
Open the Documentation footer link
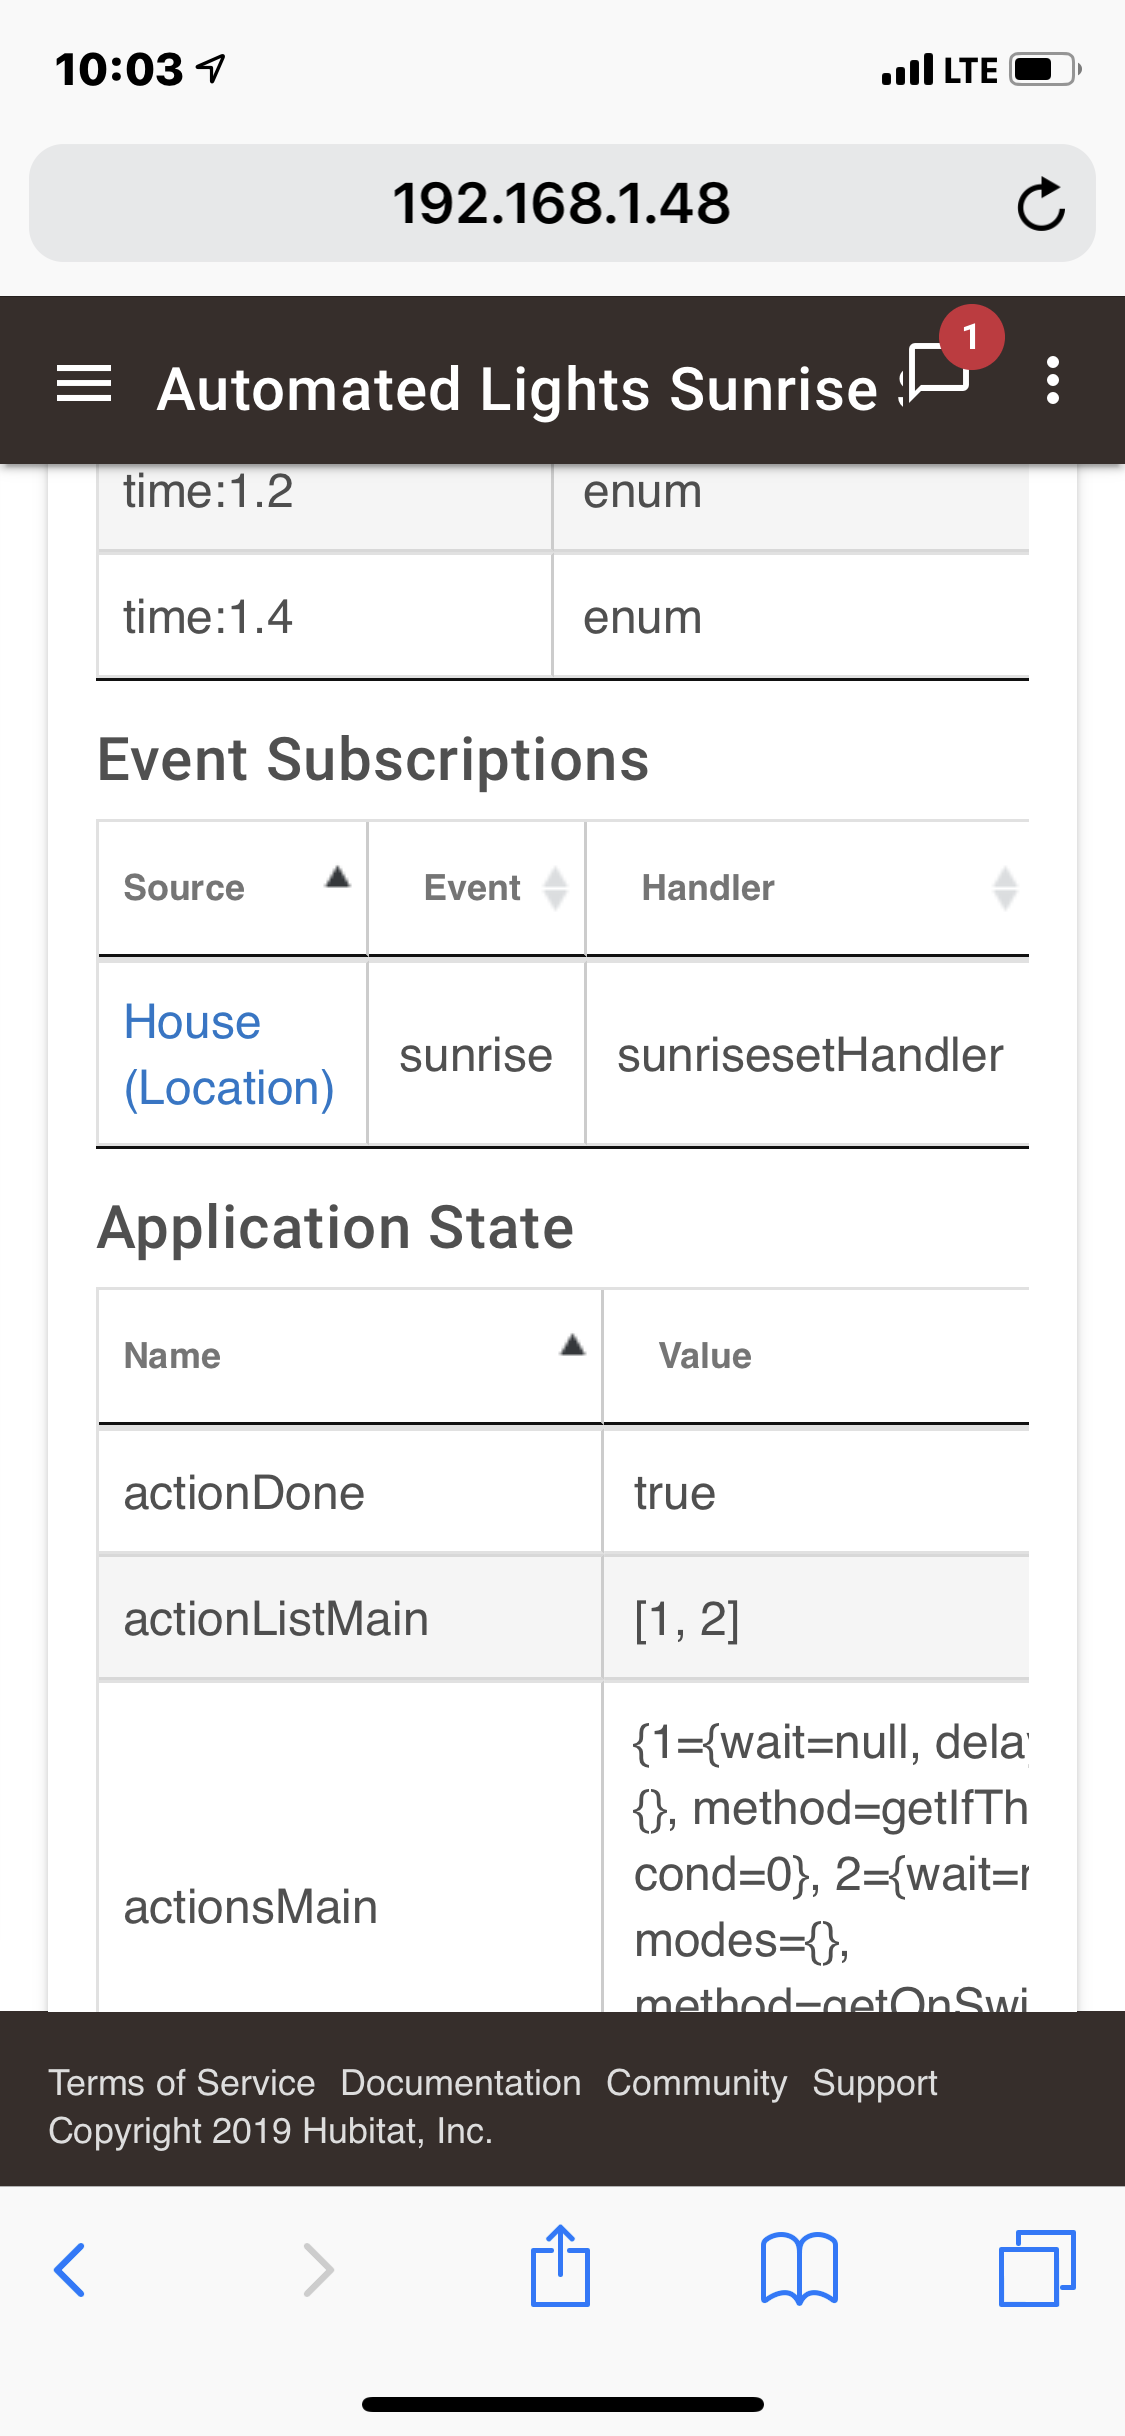pyautogui.click(x=461, y=2083)
